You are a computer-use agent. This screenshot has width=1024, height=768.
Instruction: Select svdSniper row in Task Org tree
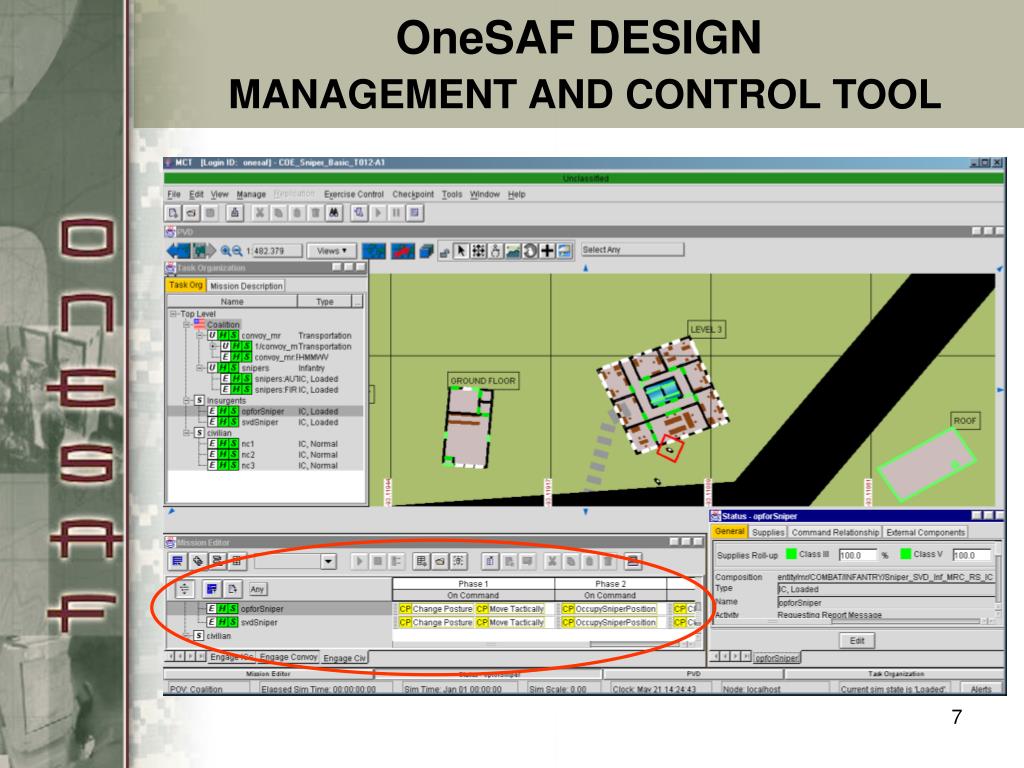[265, 423]
